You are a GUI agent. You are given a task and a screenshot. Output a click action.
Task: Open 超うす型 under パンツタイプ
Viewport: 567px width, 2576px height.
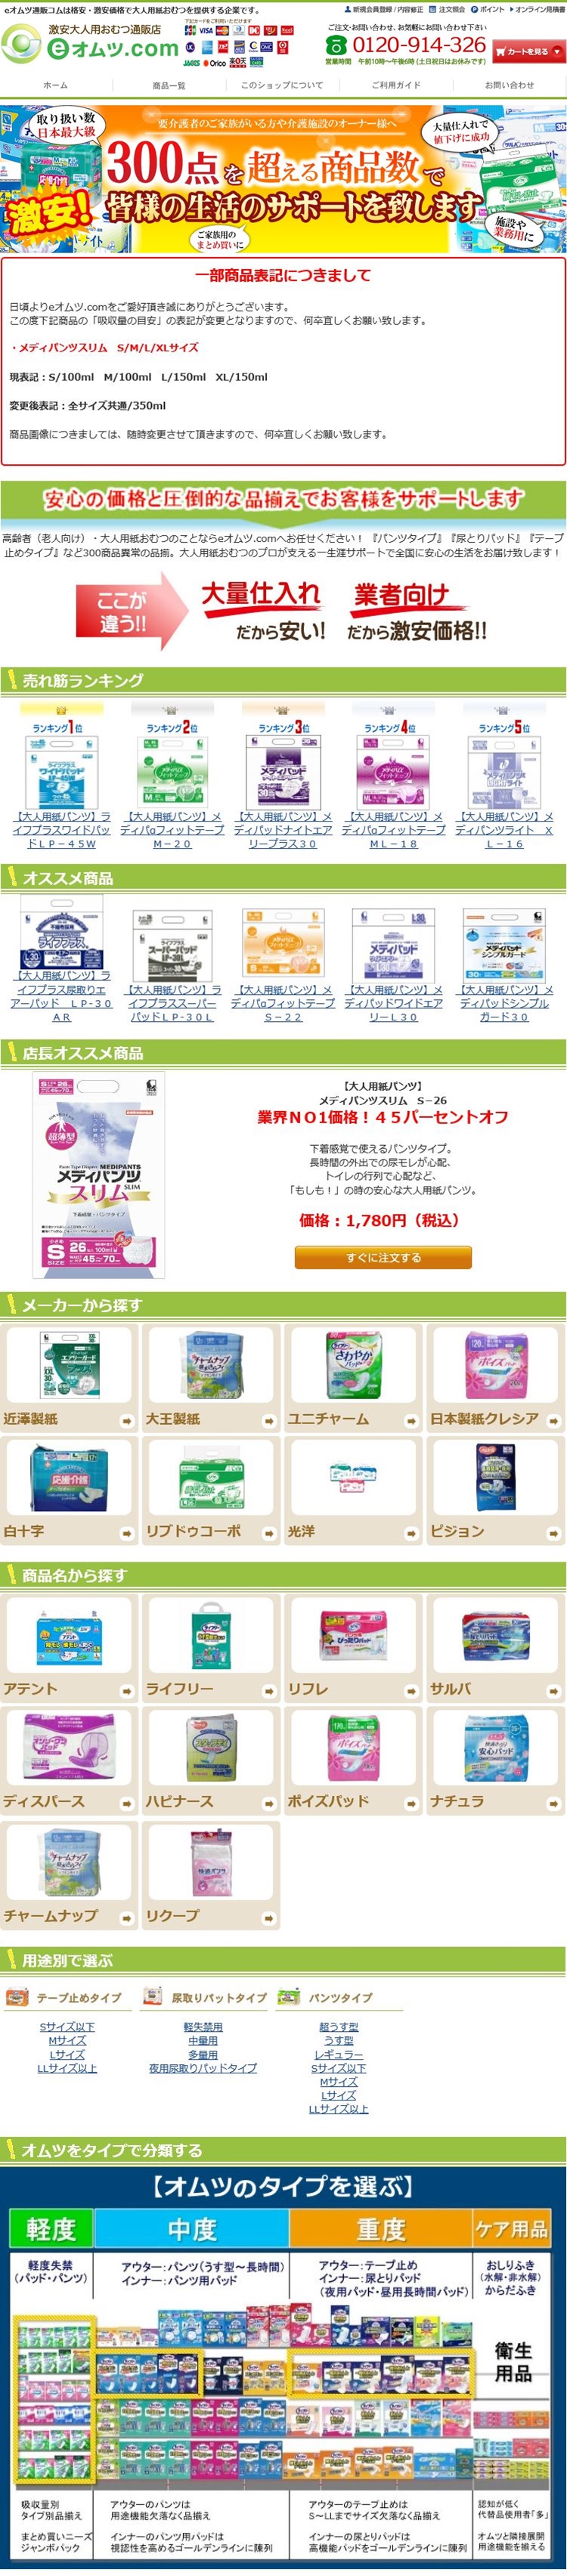pyautogui.click(x=338, y=2026)
